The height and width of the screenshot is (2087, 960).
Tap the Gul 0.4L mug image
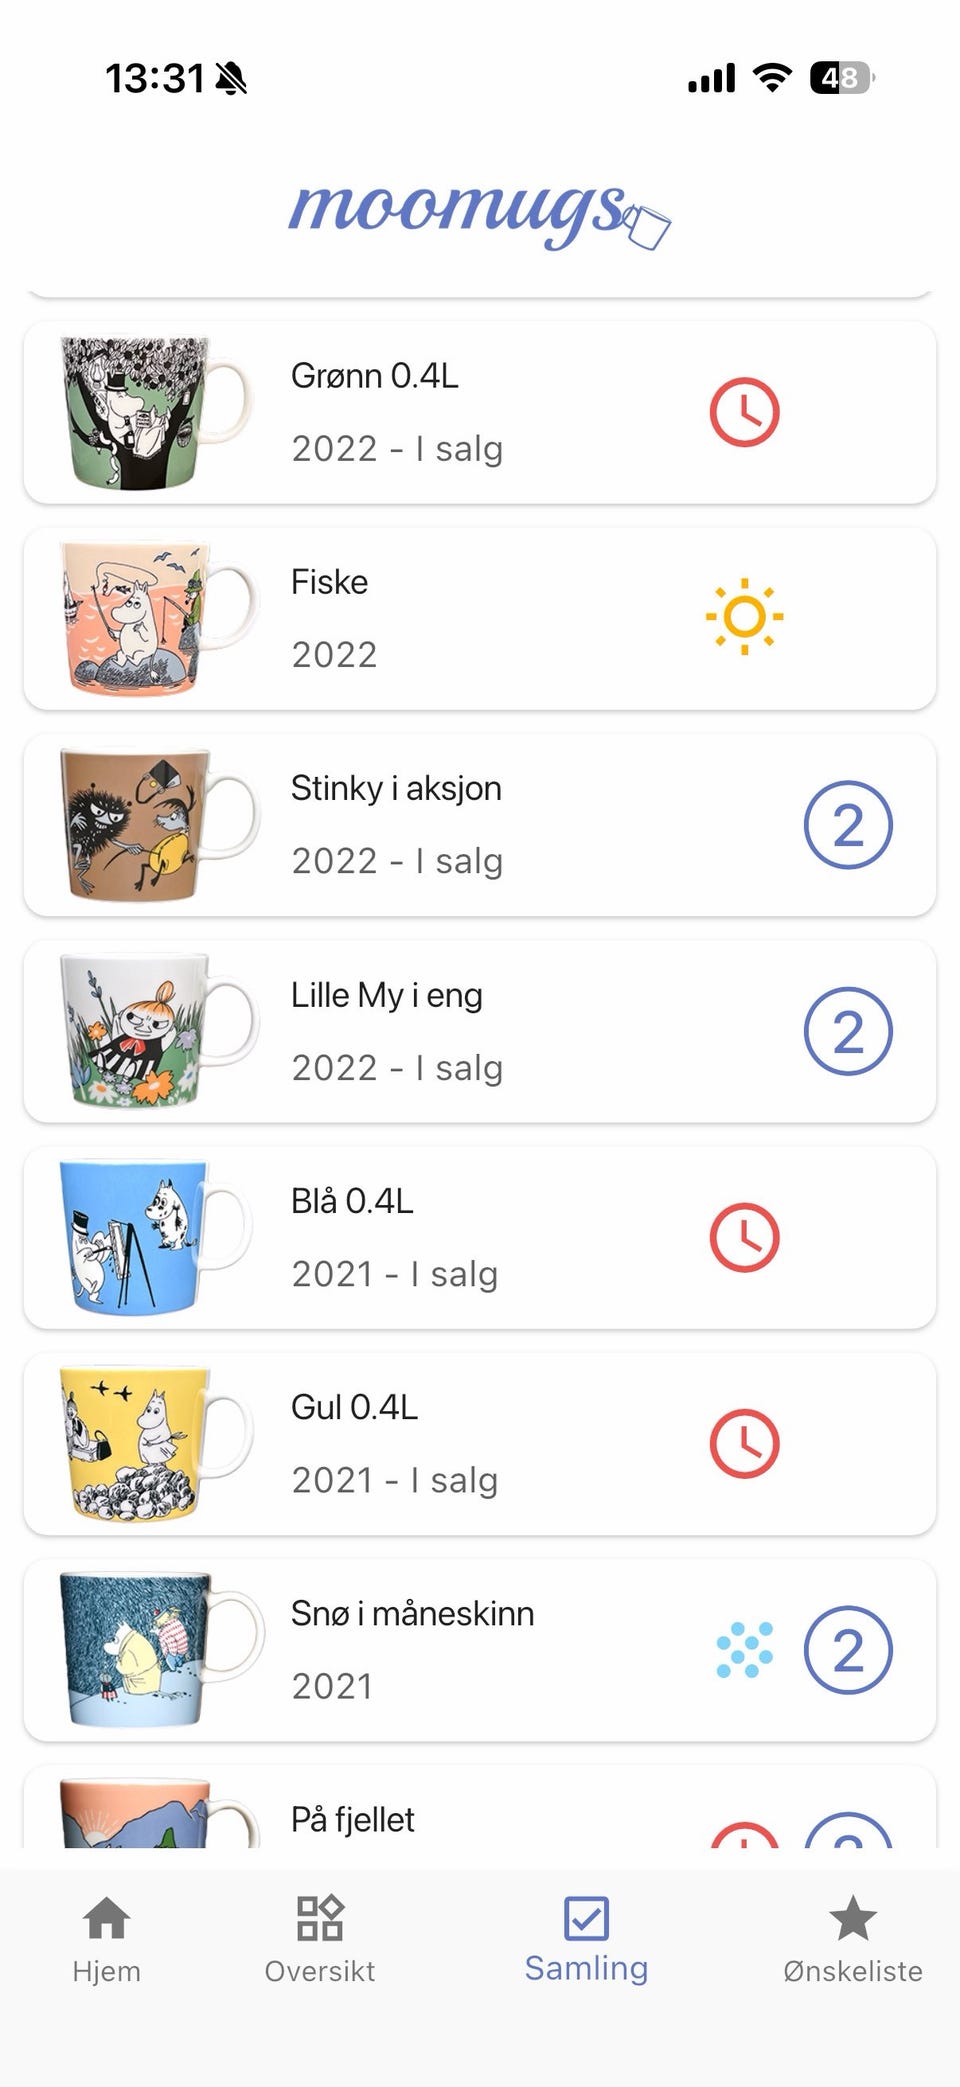[155, 1444]
